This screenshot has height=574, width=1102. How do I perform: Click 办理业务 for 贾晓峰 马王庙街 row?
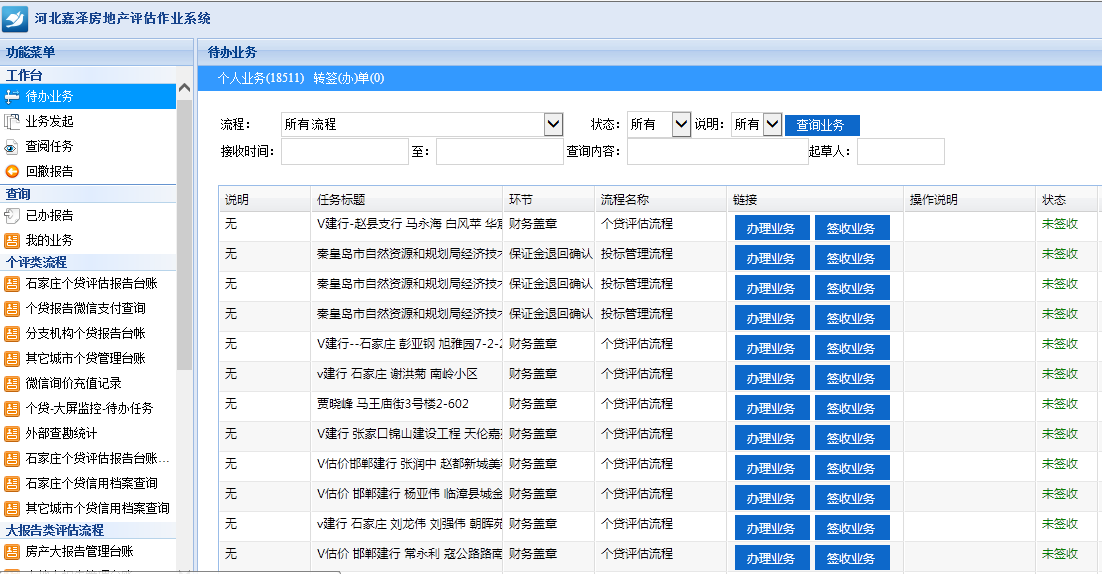(770, 408)
